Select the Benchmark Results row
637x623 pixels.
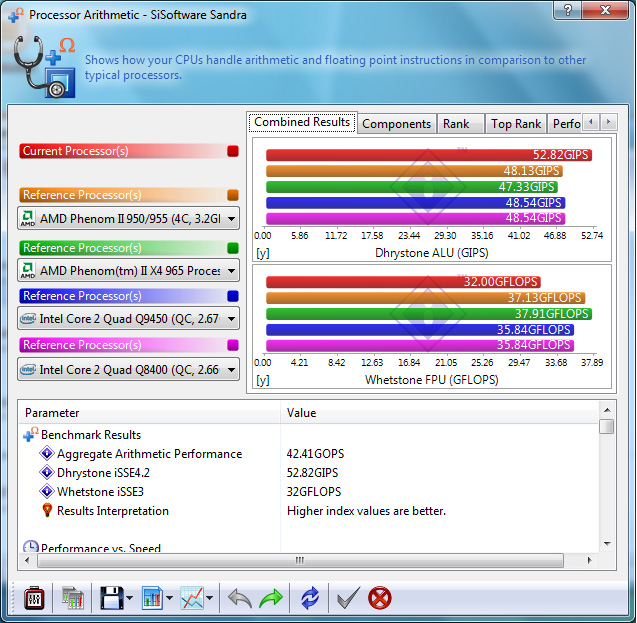tap(308, 435)
